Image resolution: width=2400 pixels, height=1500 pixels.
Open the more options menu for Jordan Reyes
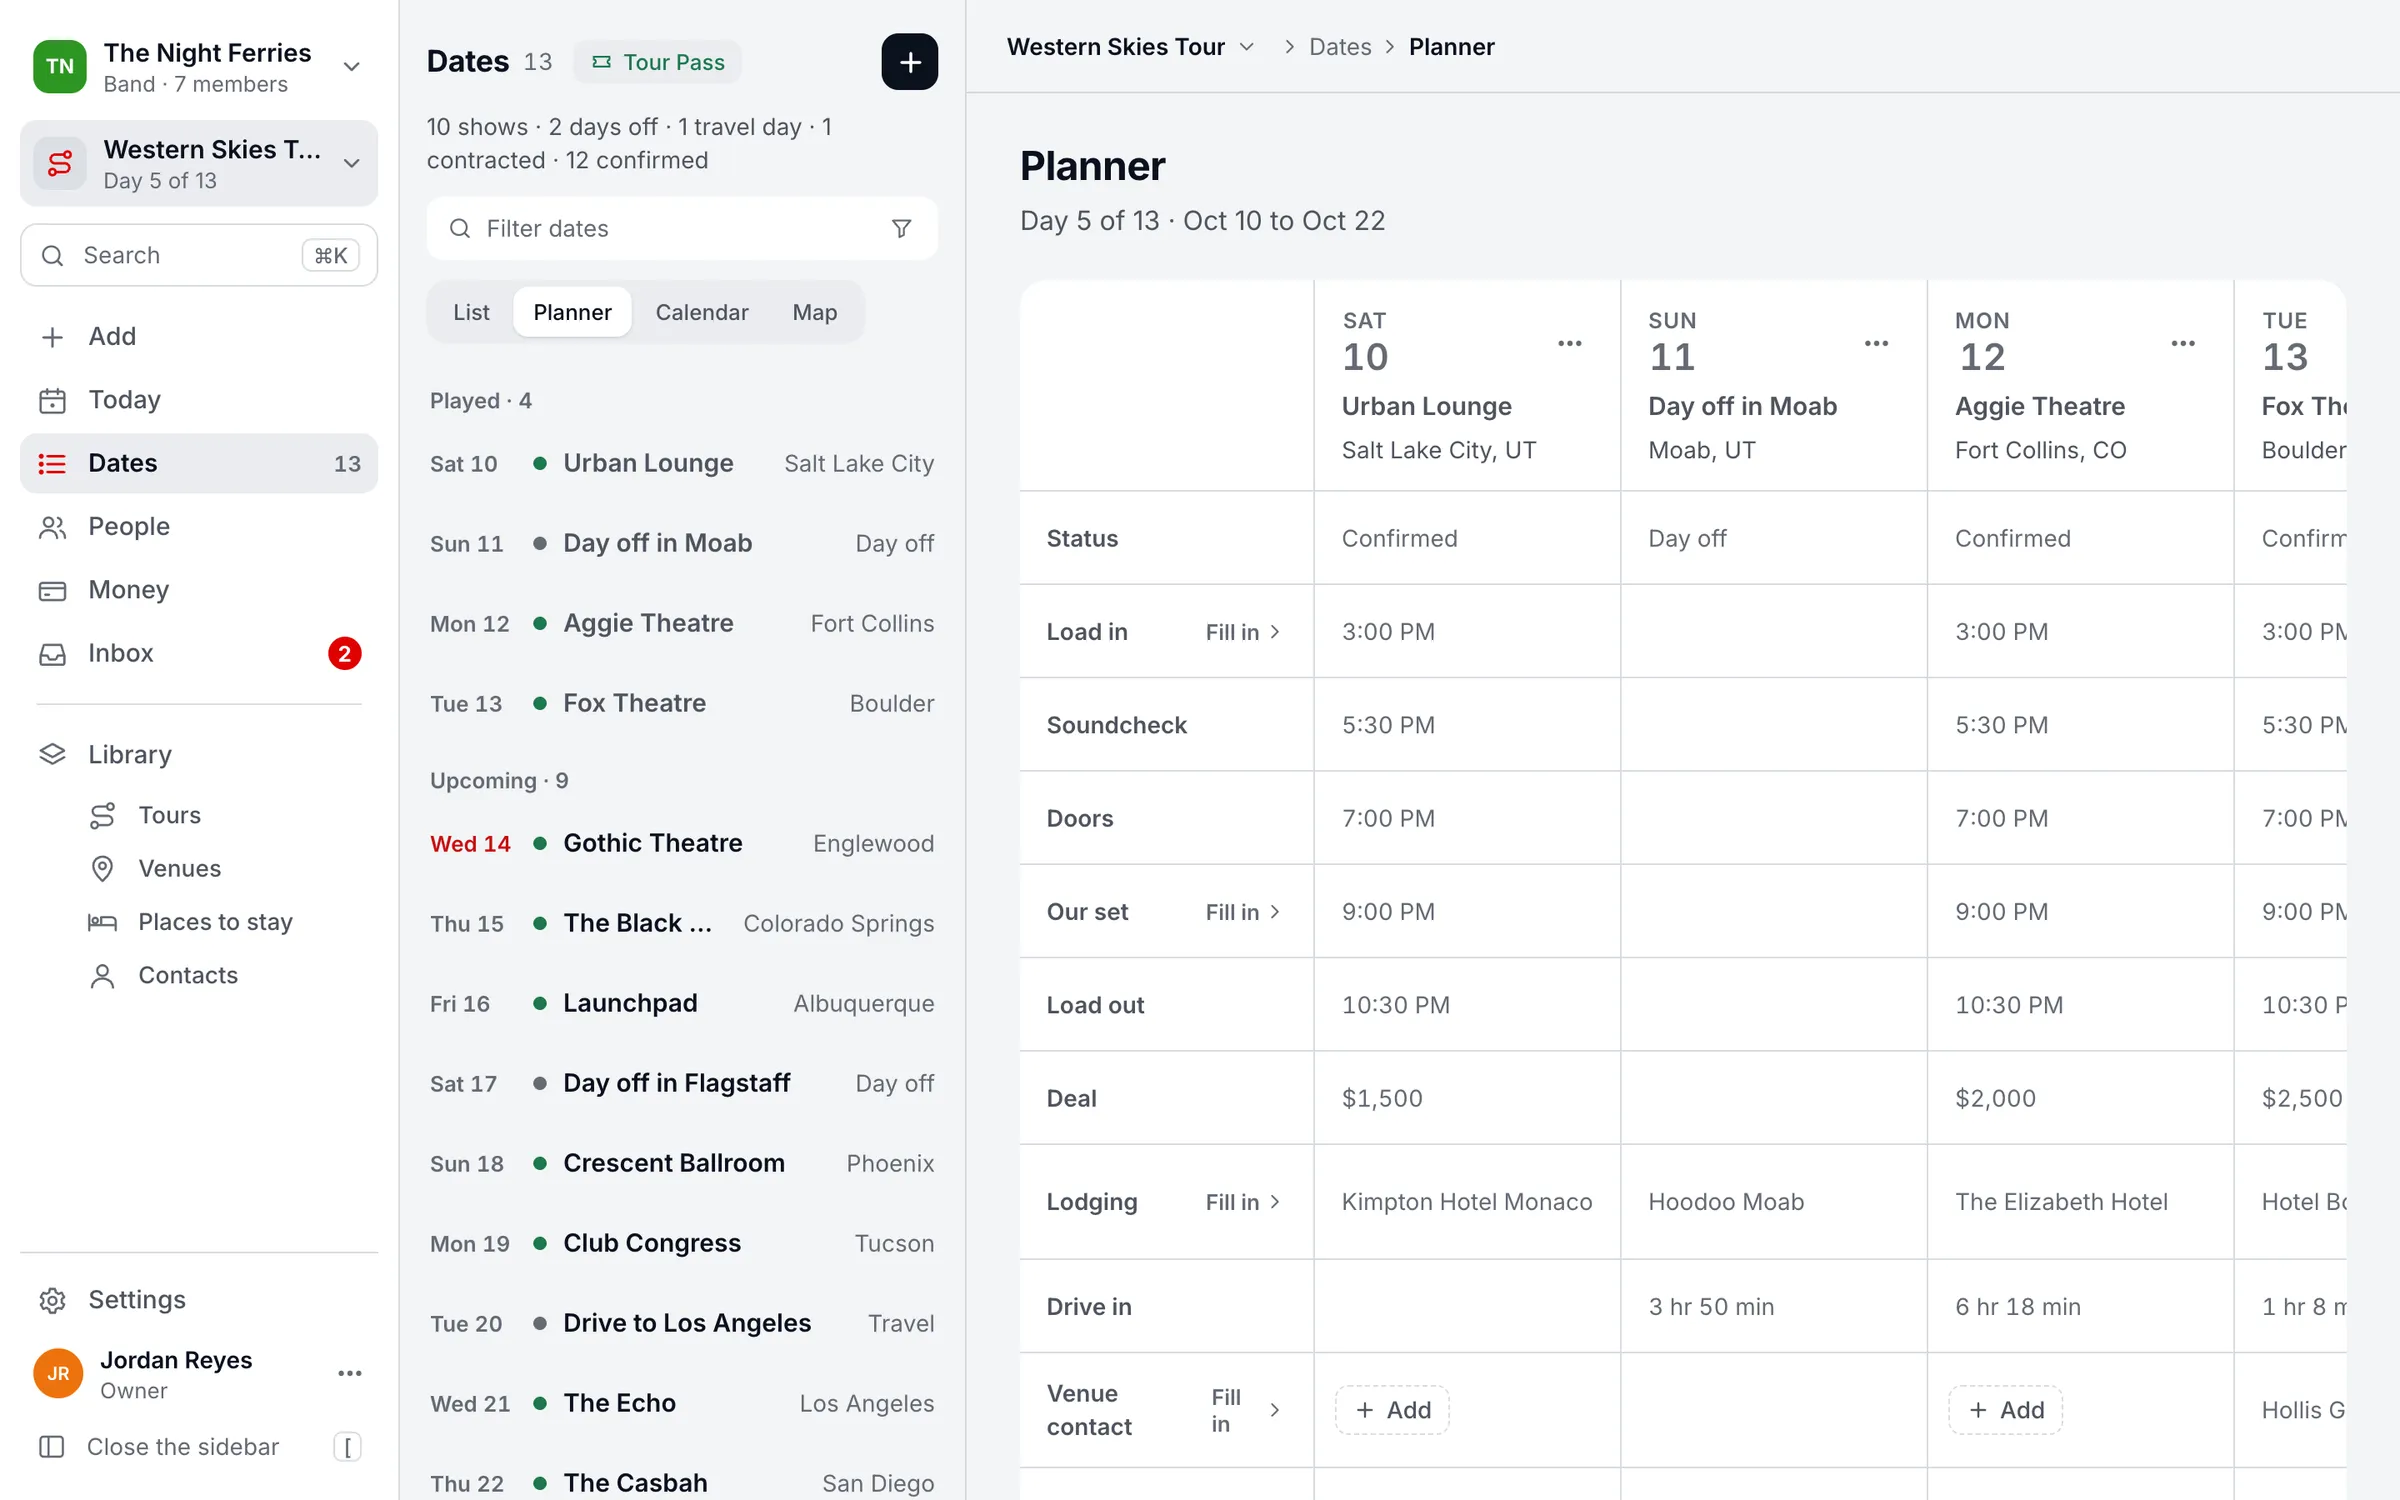tap(350, 1374)
